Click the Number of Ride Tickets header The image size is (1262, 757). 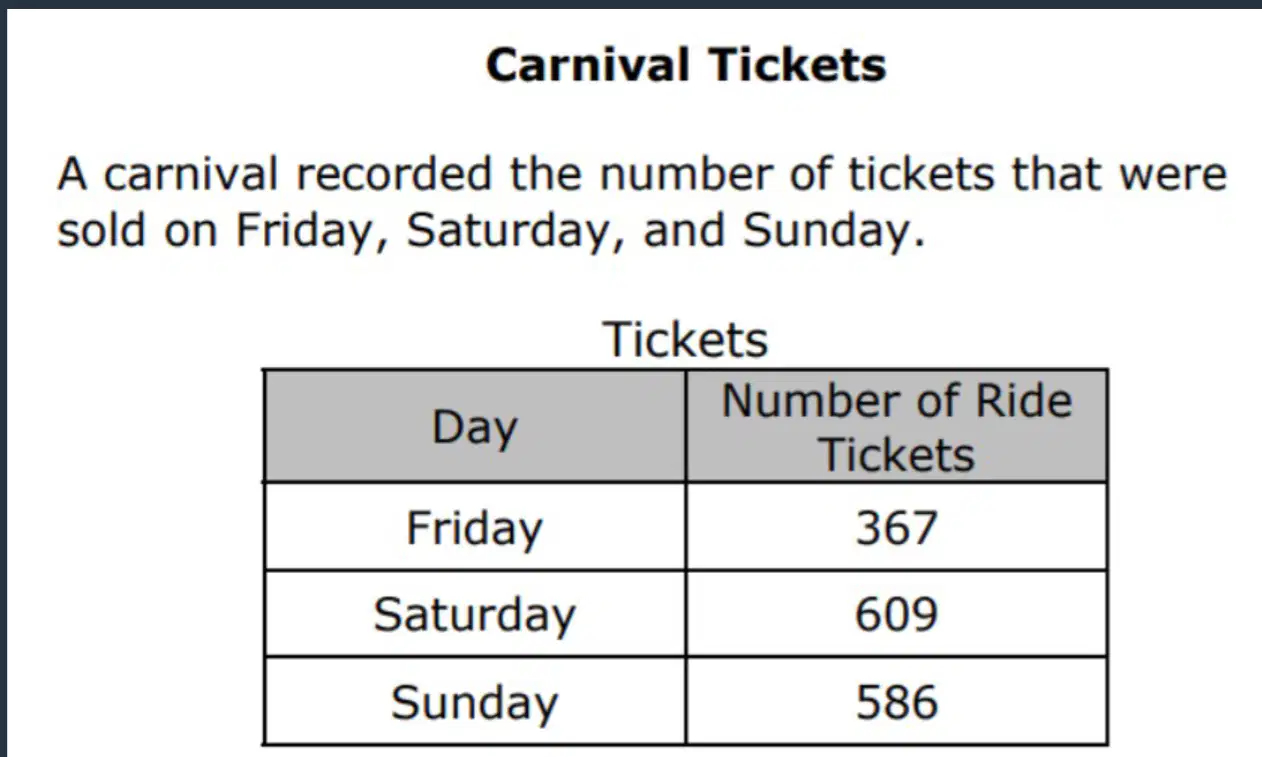(x=897, y=427)
